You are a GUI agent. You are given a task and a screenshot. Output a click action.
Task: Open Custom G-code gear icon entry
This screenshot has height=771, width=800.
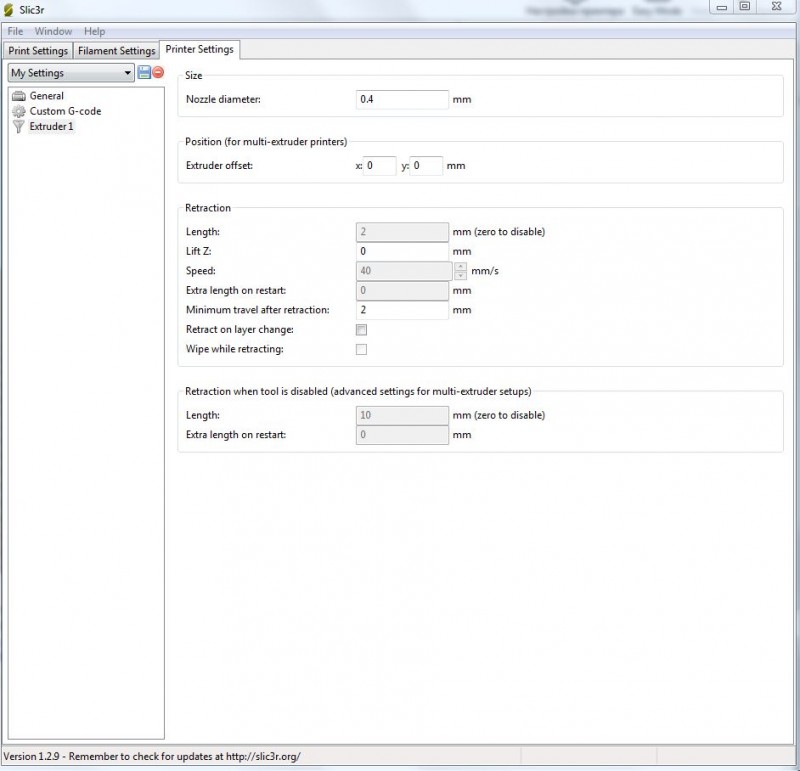tap(18, 111)
